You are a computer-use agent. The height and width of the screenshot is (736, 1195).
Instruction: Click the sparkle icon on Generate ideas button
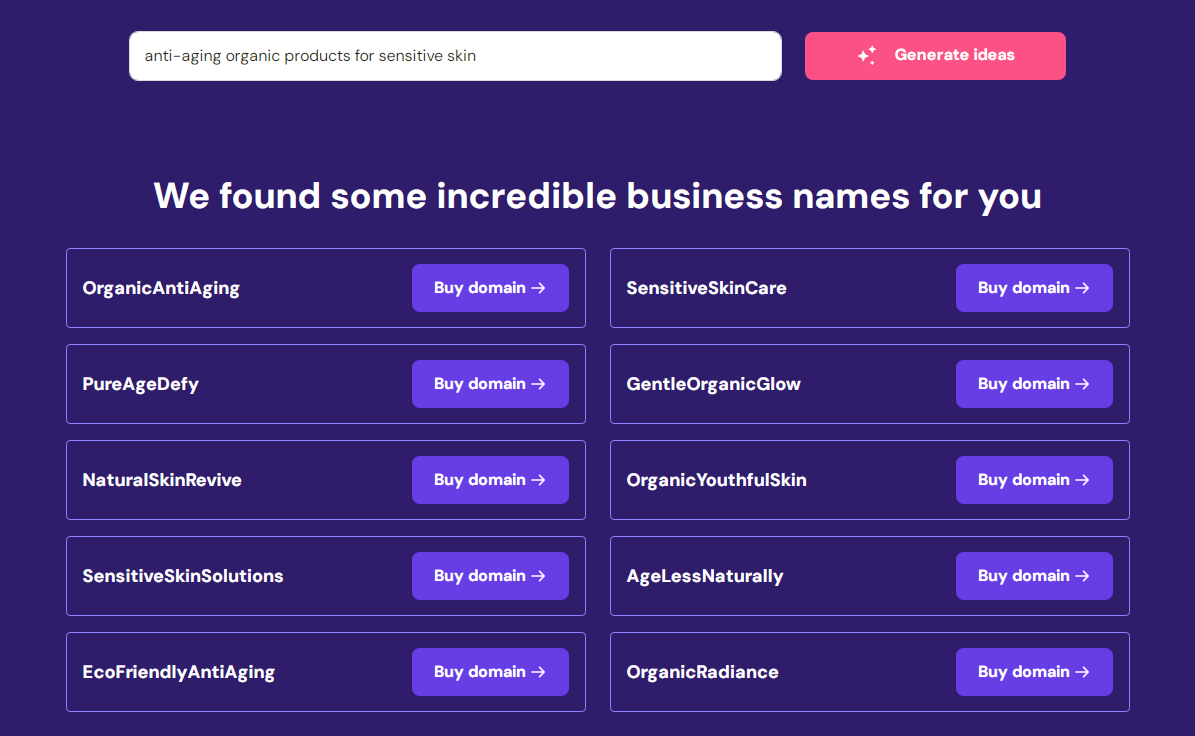point(867,55)
